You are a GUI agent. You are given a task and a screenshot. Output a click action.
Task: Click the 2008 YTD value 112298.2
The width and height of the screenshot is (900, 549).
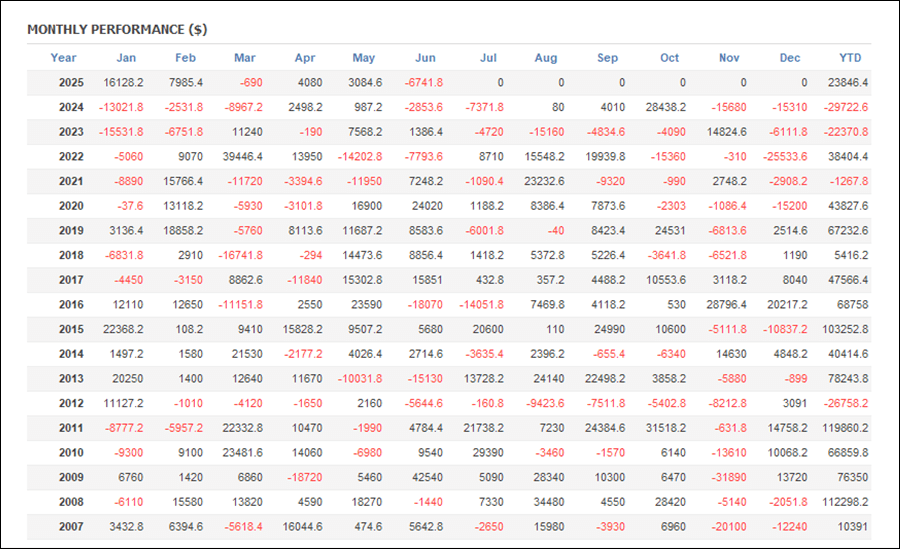tap(845, 502)
